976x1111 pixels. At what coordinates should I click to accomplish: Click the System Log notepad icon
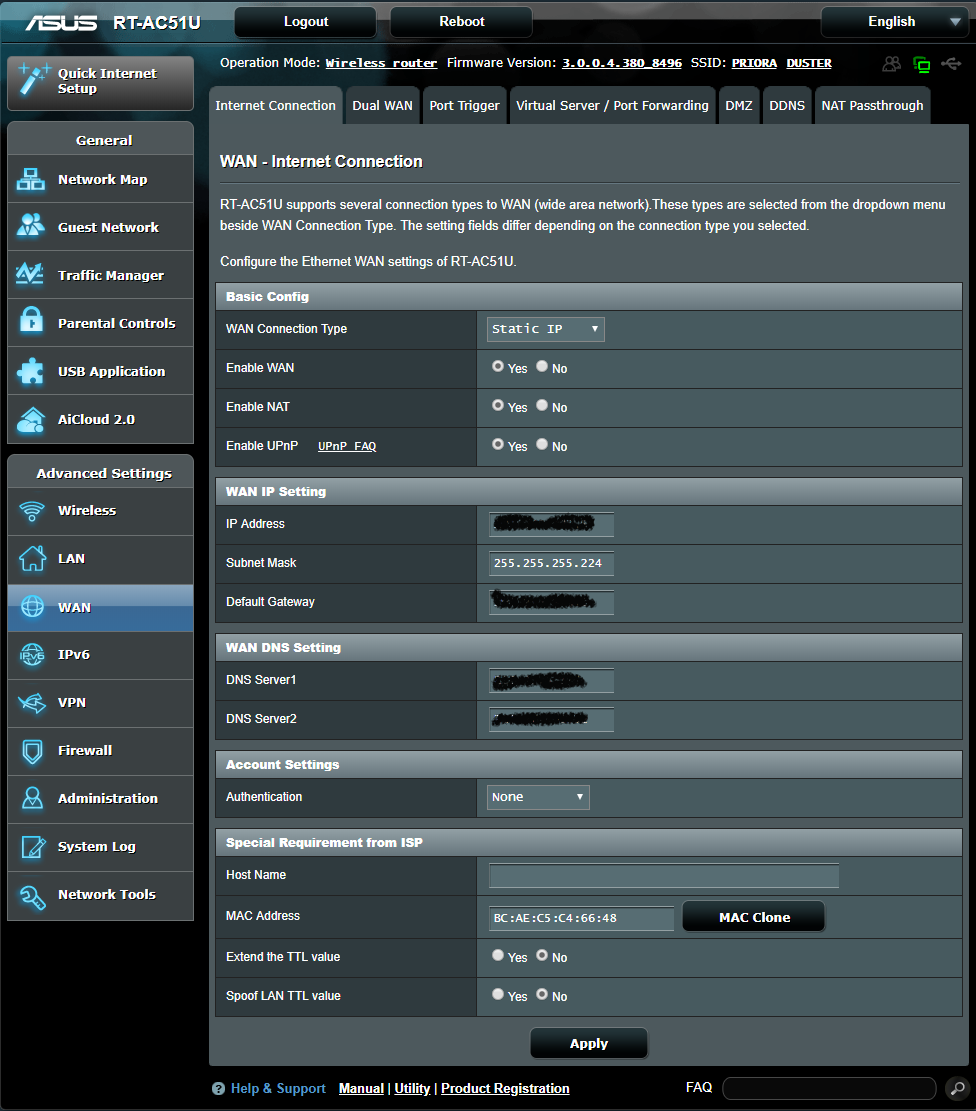32,847
